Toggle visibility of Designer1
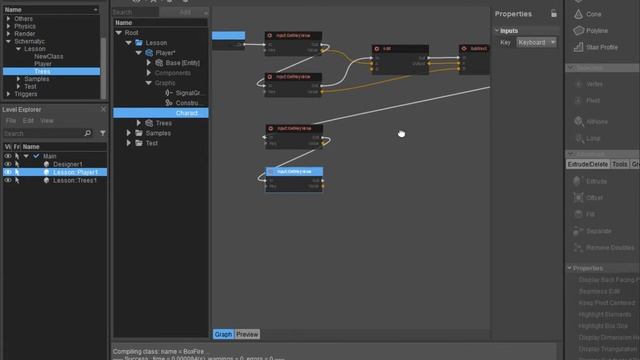 8,164
